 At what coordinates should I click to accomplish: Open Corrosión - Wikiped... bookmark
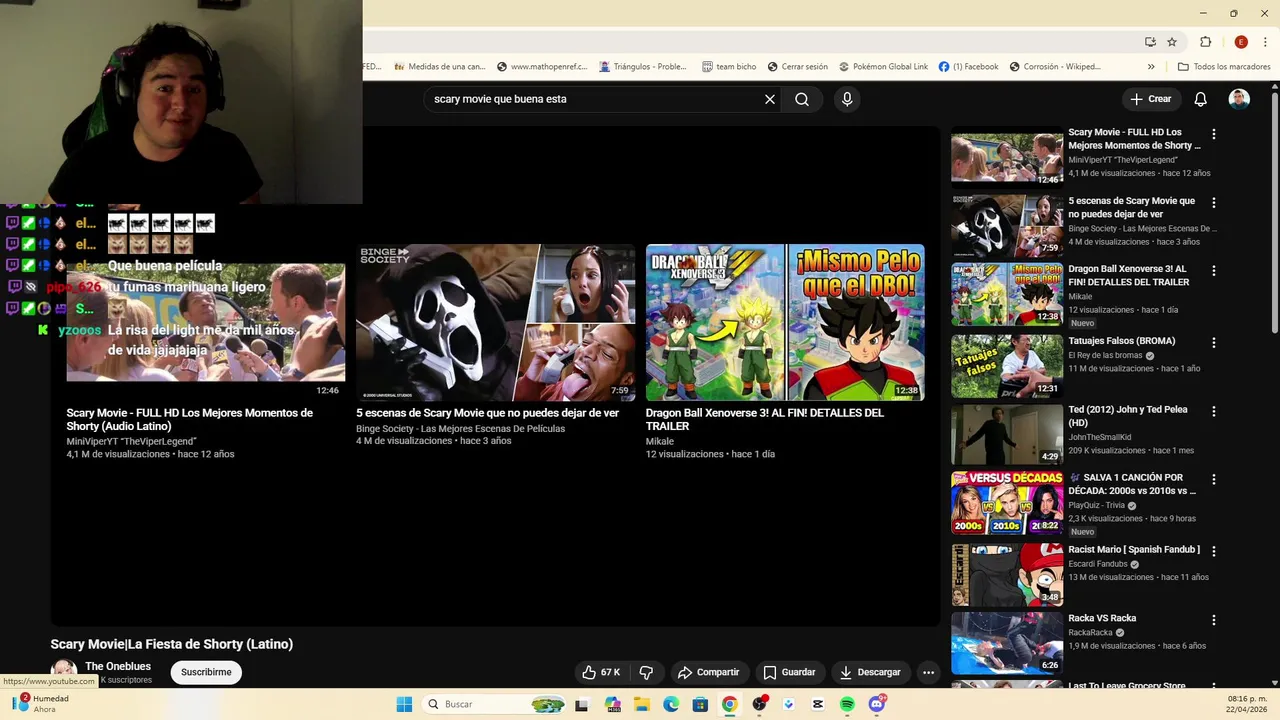tap(1055, 67)
